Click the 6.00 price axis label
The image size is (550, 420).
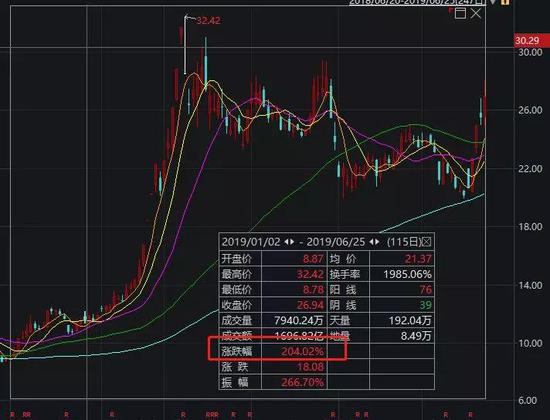click(527, 400)
